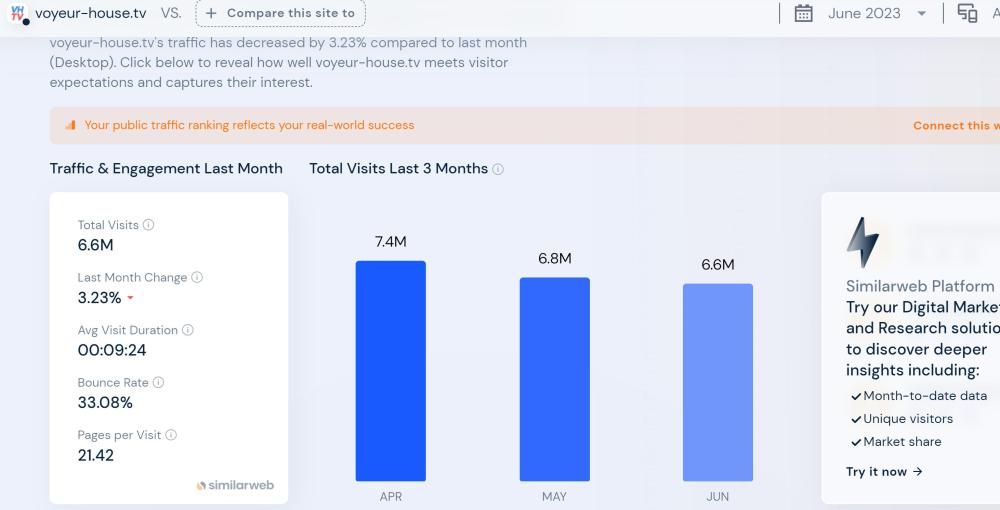The height and width of the screenshot is (510, 1000).
Task: Click the voyeur-house.tv site favicon
Action: (x=18, y=13)
